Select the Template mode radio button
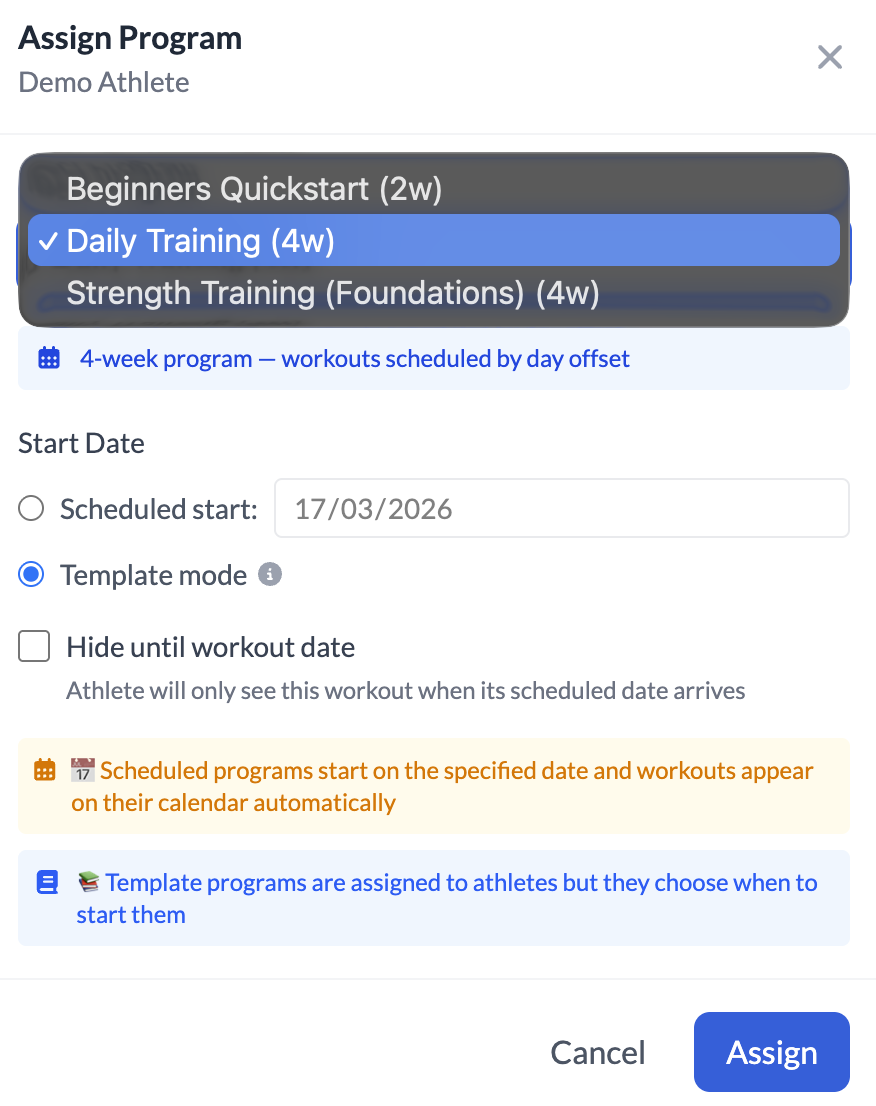Screen dimensions: 876x1106 (31, 575)
